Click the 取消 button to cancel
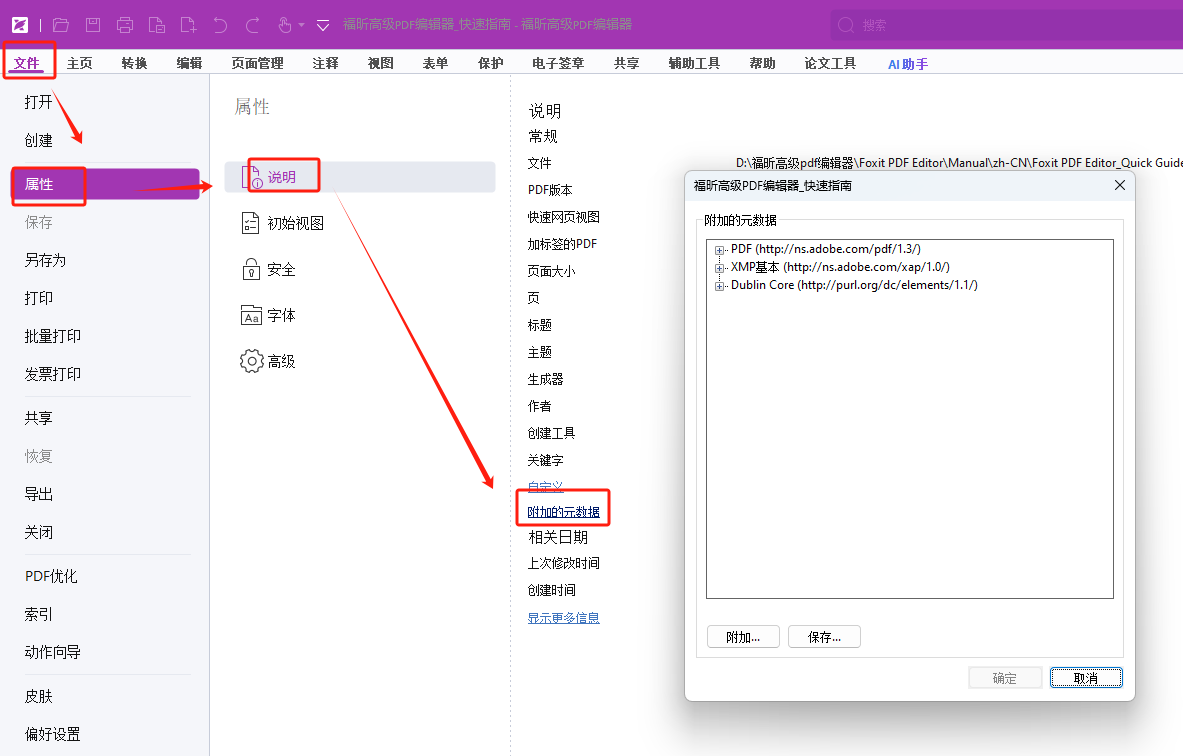 pos(1086,677)
